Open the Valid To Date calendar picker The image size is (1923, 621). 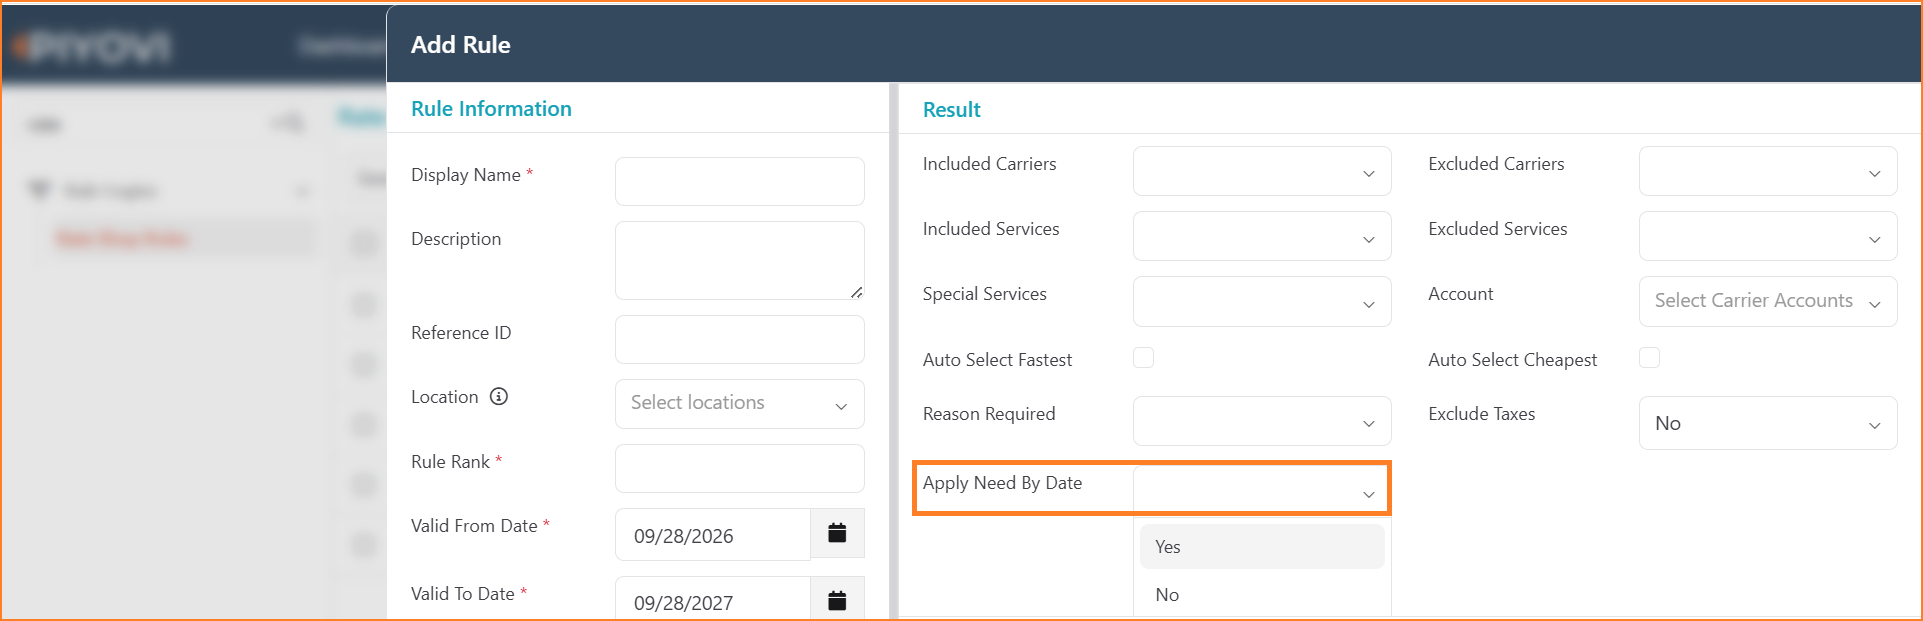[837, 600]
